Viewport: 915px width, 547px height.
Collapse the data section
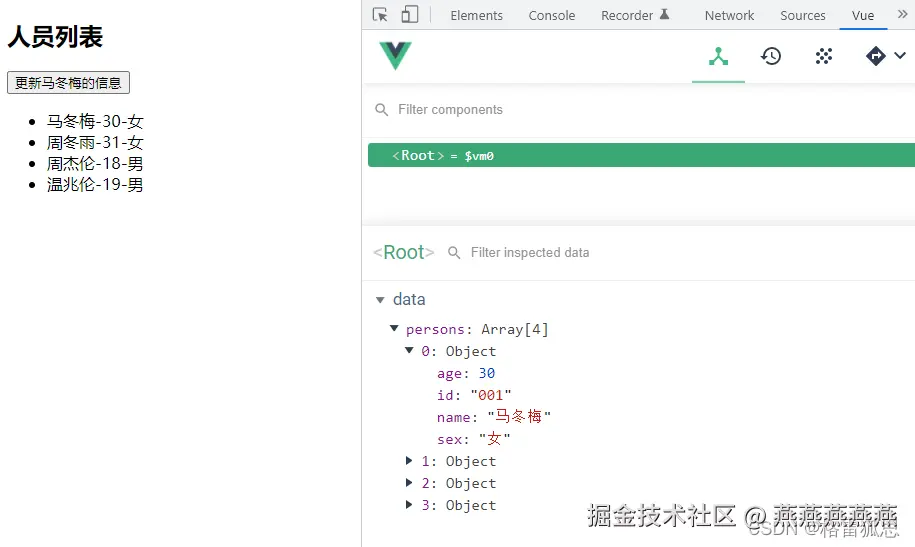(x=380, y=299)
